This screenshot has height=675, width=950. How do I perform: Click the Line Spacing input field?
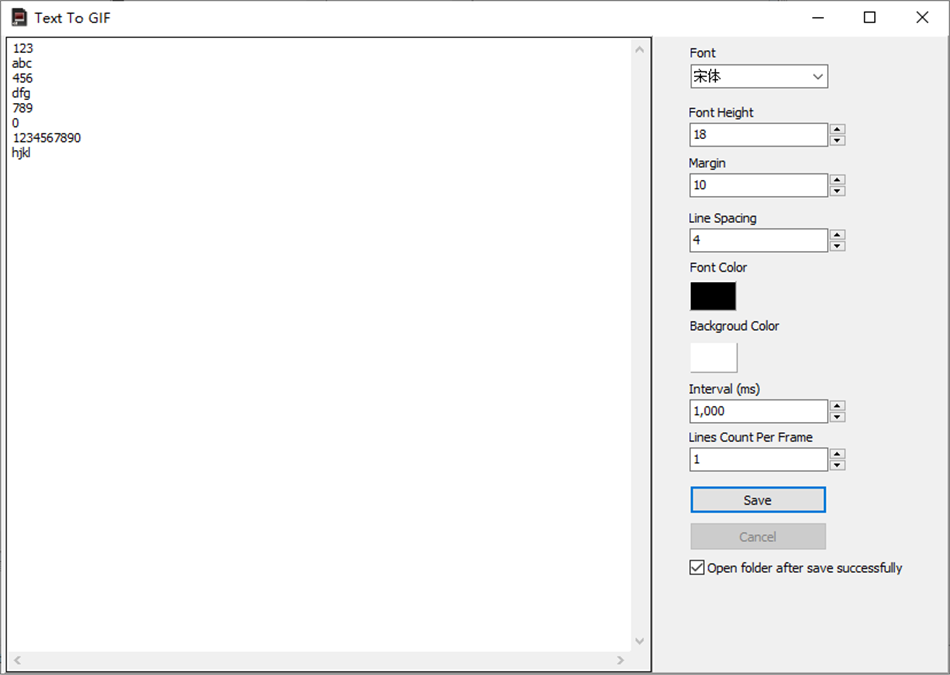[x=758, y=240]
